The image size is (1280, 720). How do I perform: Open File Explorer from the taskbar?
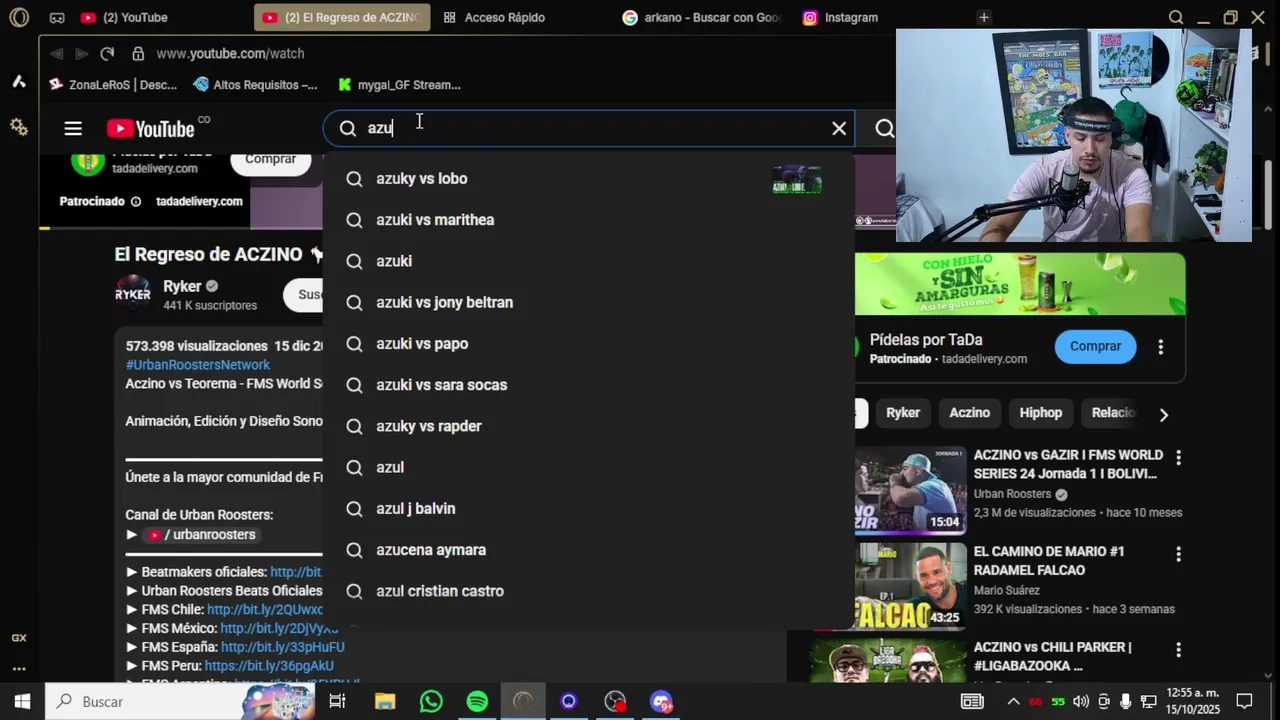point(384,701)
